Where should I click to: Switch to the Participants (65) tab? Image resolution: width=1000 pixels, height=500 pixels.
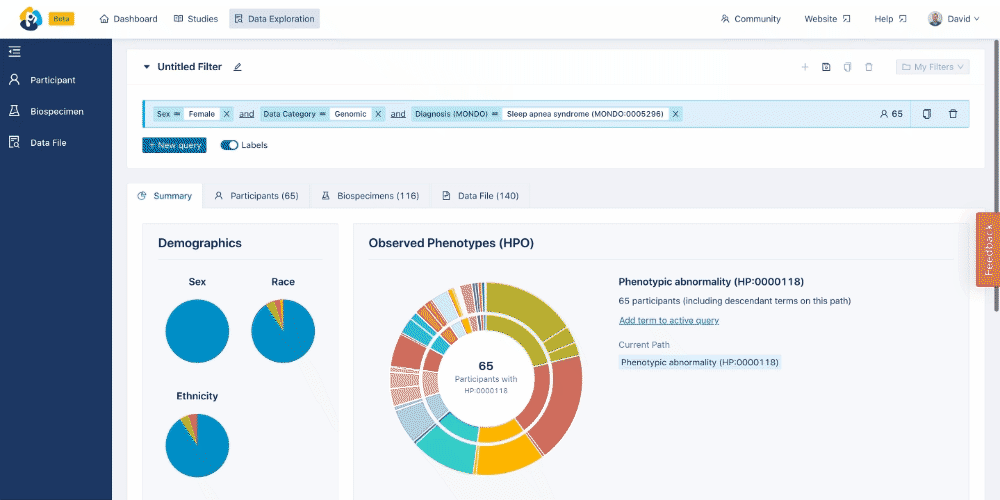click(256, 196)
